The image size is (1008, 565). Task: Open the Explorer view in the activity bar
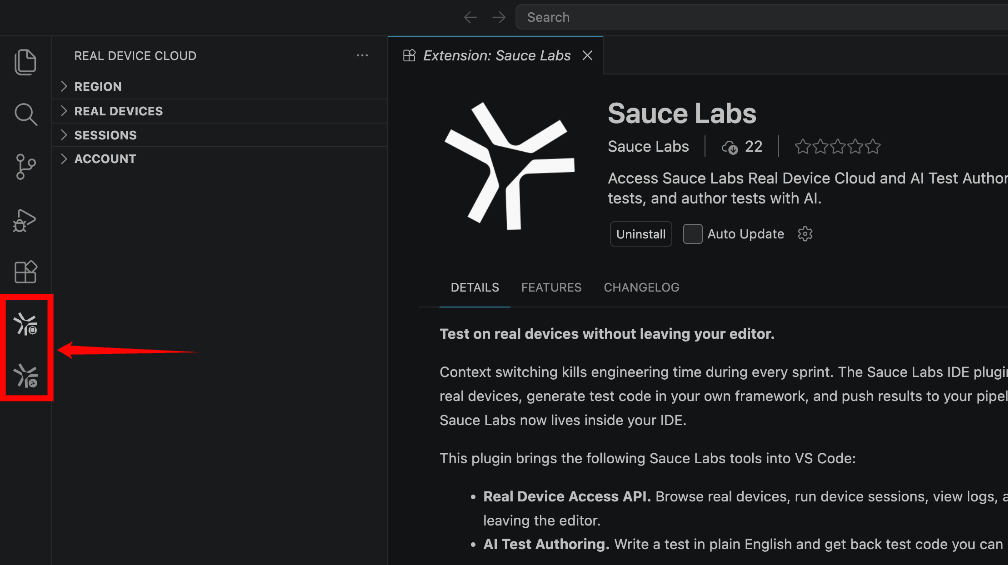click(x=25, y=62)
